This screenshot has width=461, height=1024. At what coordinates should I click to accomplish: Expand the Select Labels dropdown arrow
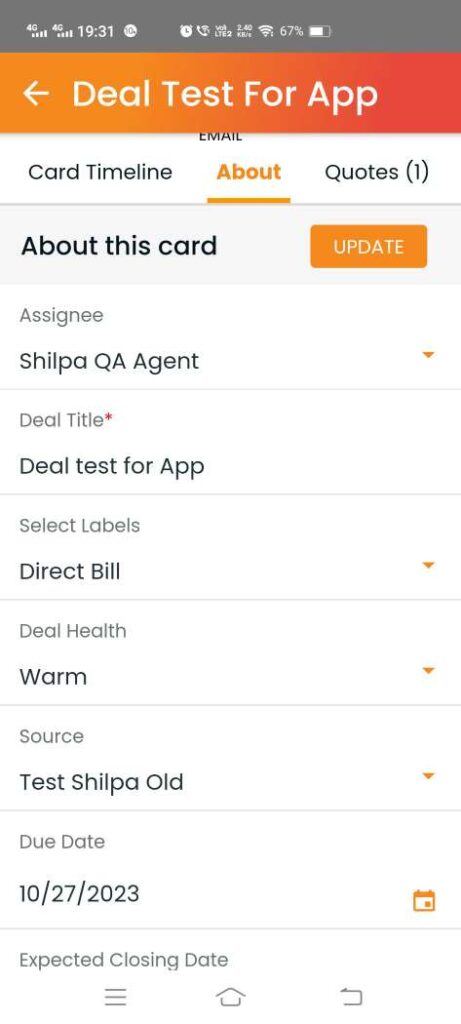click(x=428, y=566)
